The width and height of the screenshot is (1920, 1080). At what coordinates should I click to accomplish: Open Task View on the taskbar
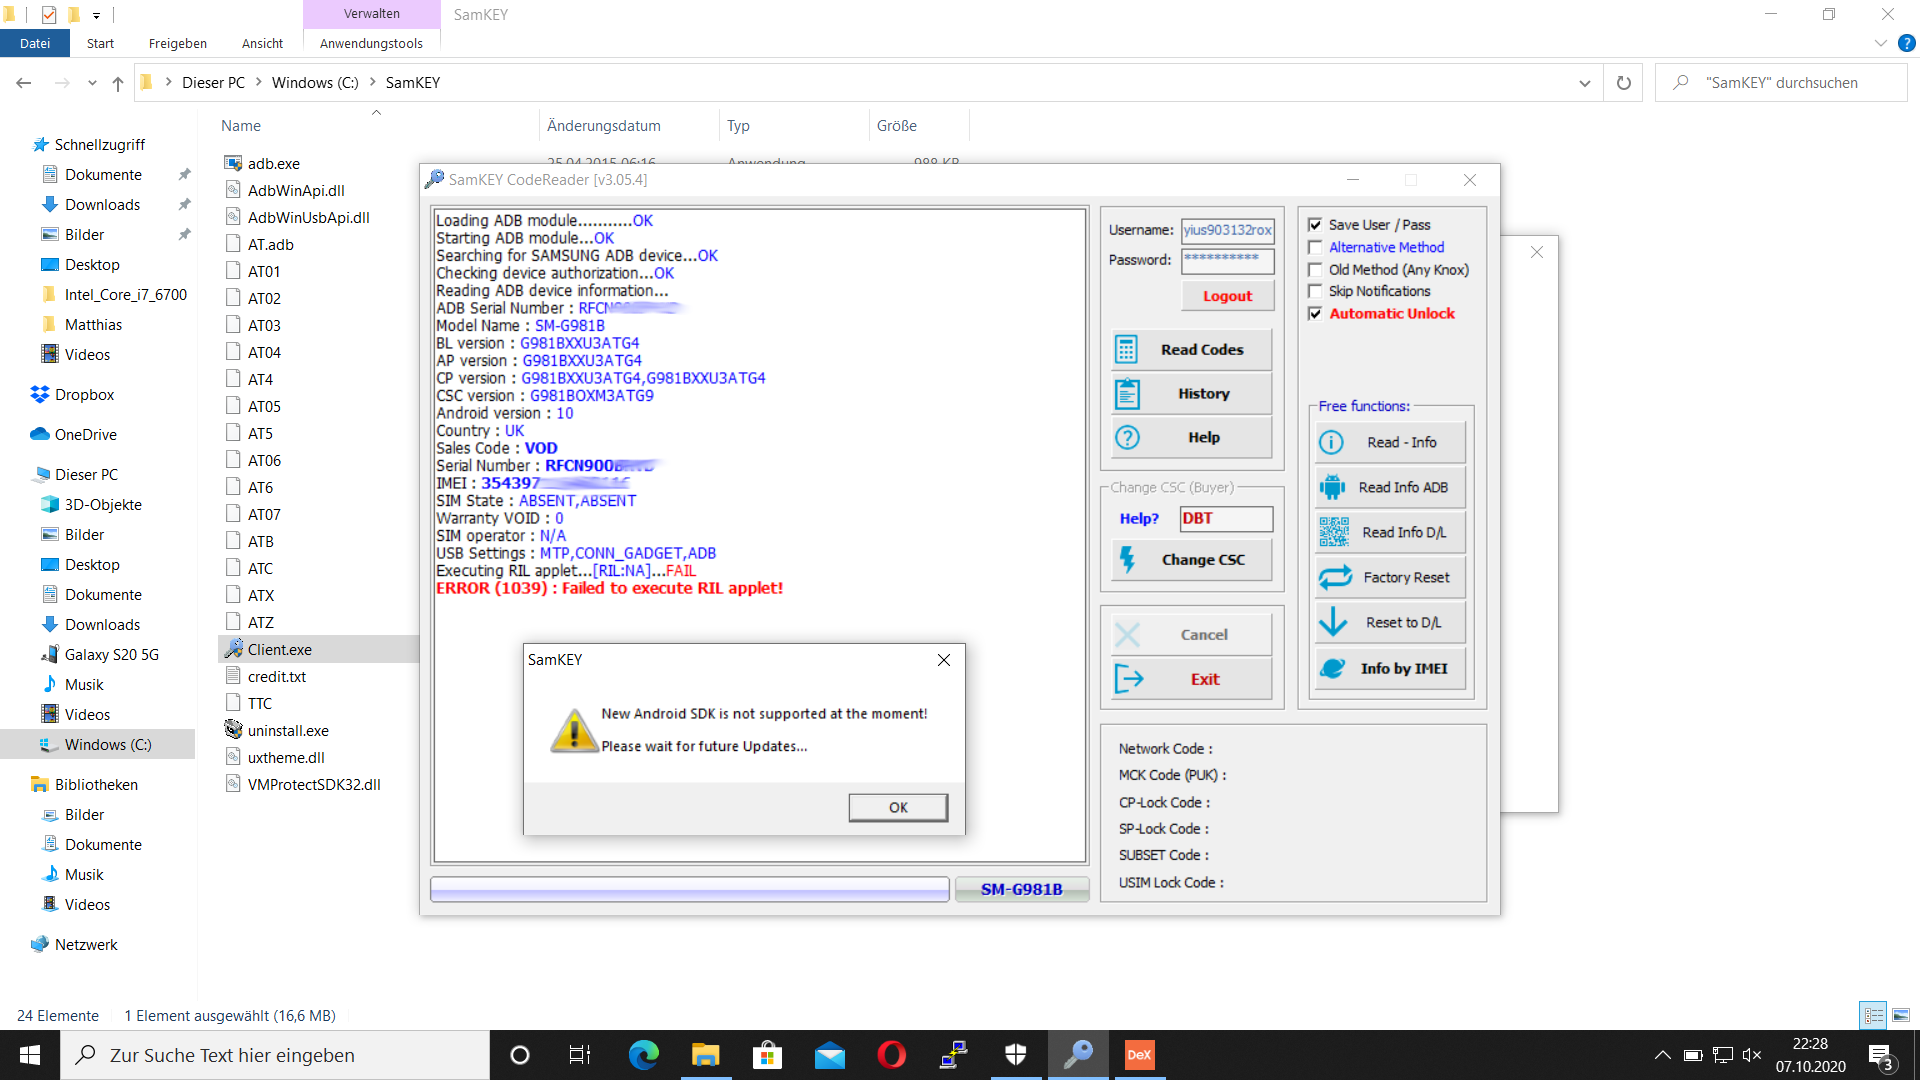tap(580, 1055)
